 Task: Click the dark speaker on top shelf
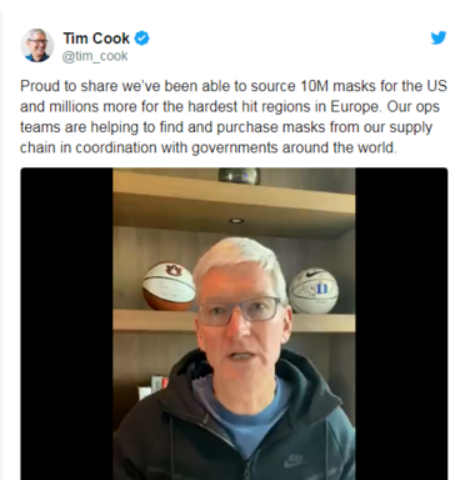click(239, 176)
